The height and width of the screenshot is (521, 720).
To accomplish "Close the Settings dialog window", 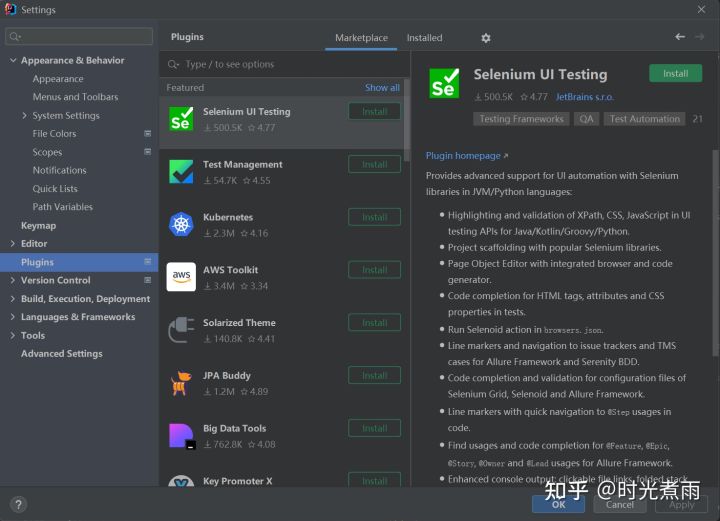I will 701,9.
